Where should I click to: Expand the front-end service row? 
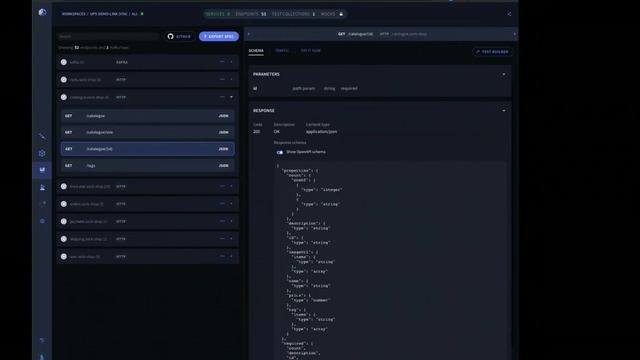click(231, 187)
